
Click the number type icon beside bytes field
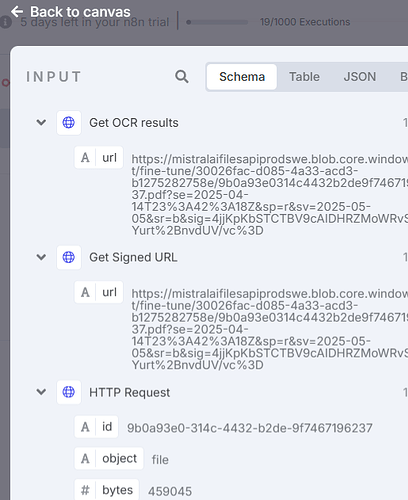[85, 490]
